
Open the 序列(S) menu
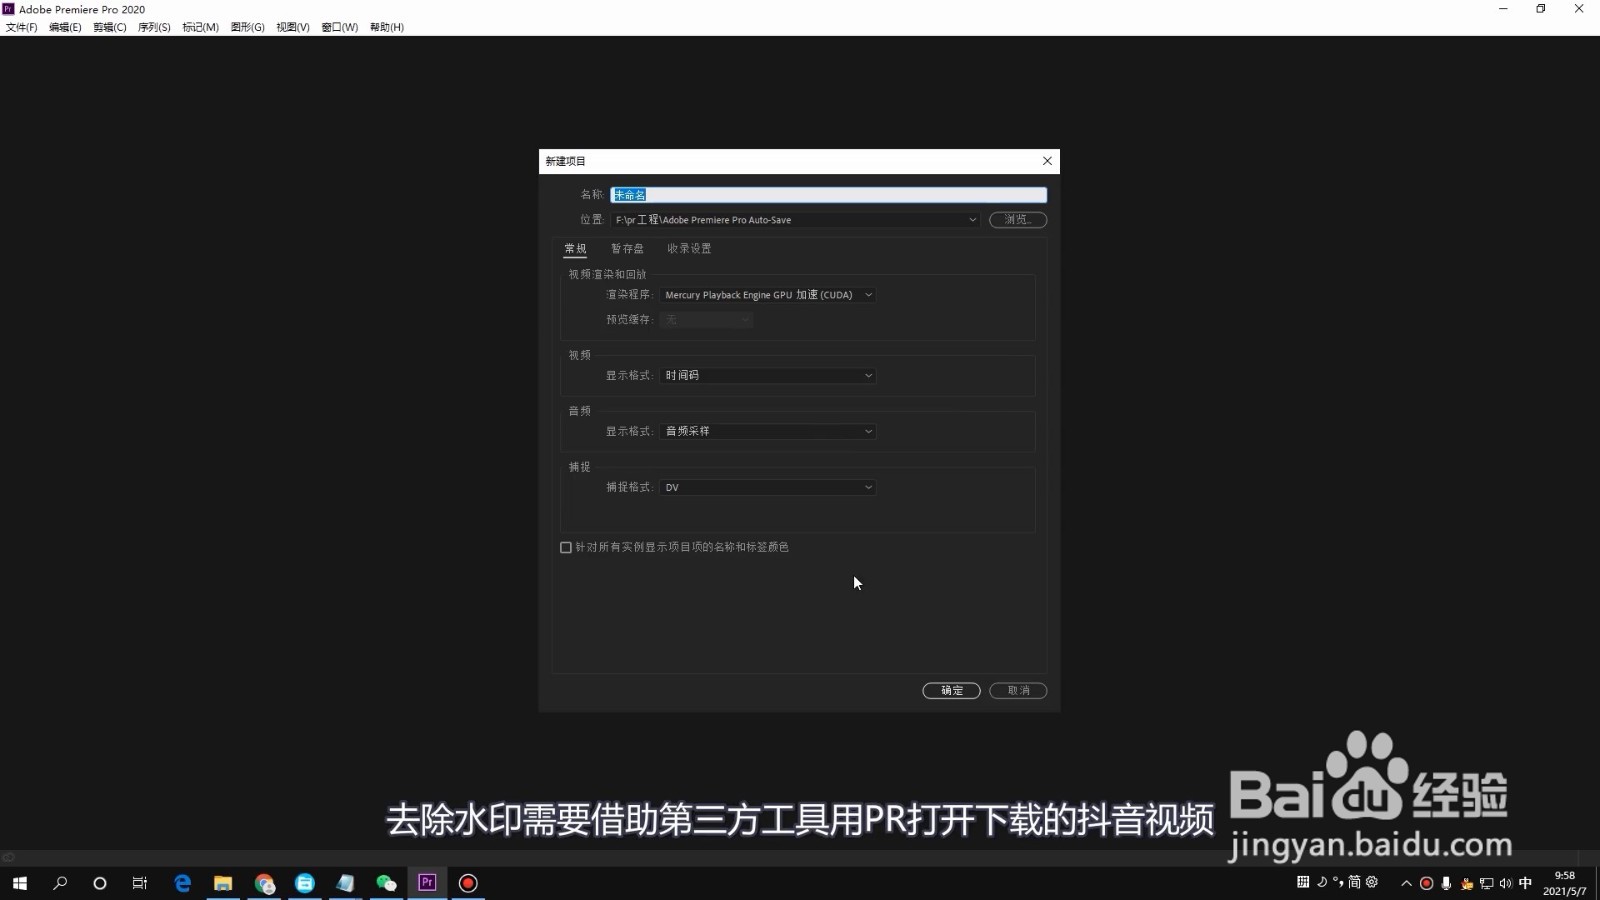(x=154, y=27)
